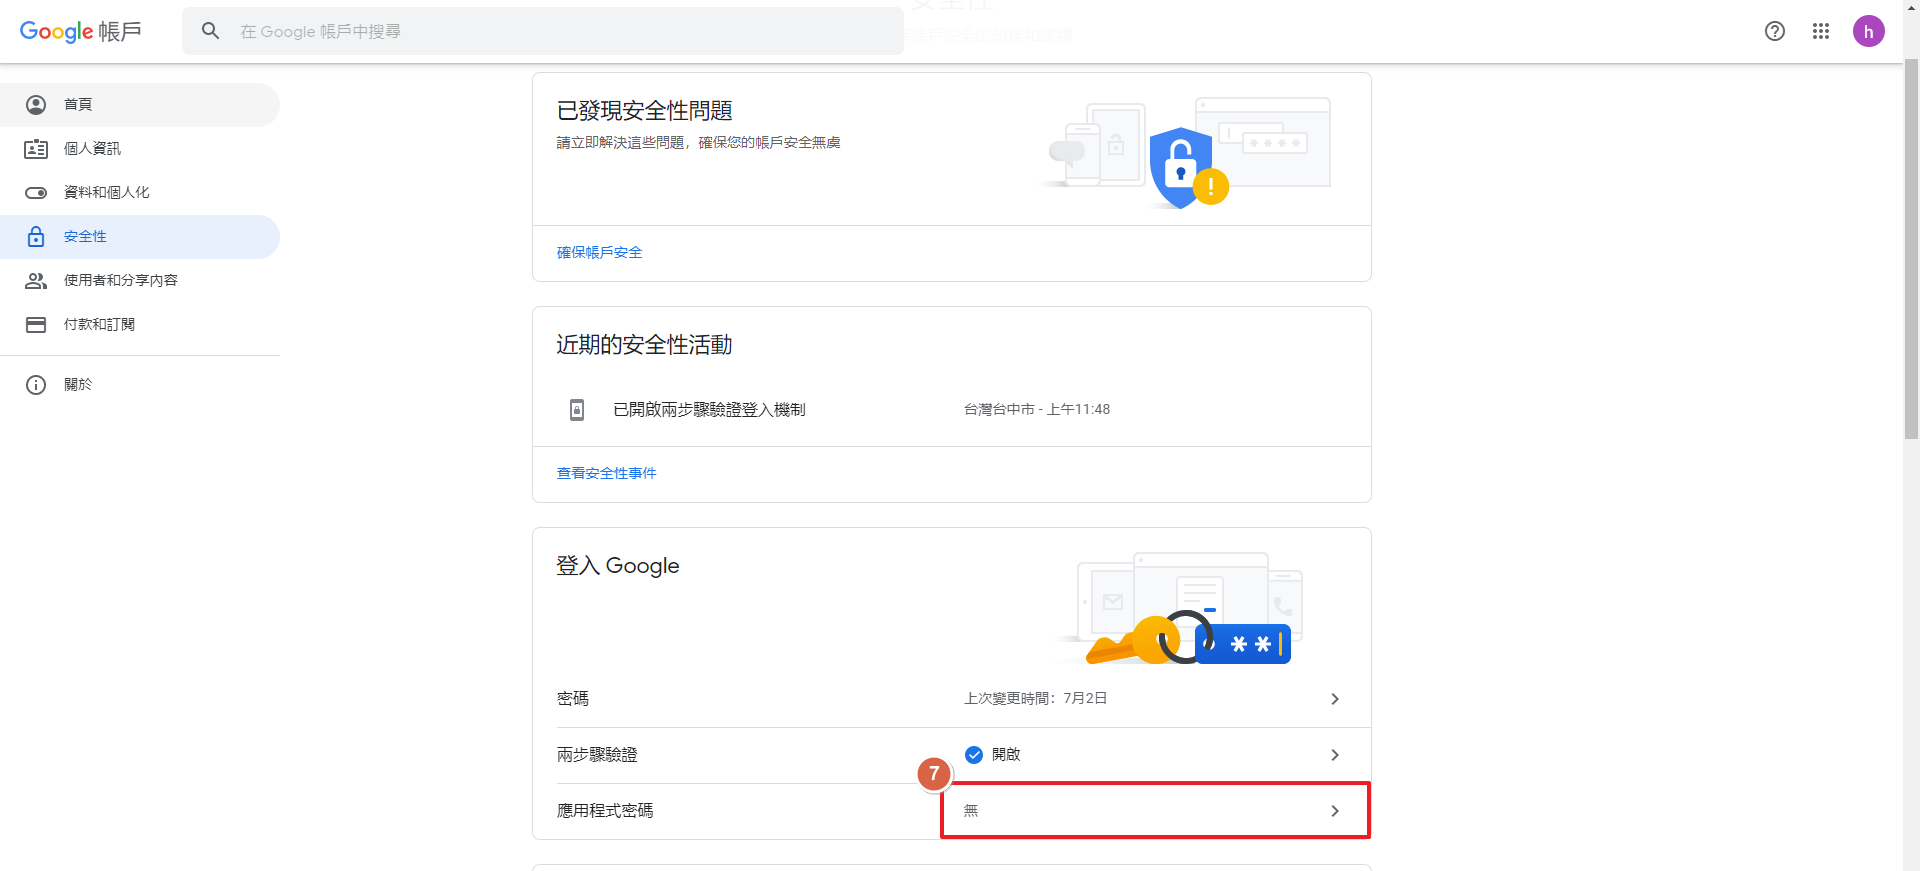Click the 資料和個人化 toggle icon
This screenshot has height=871, width=1920.
point(36,193)
